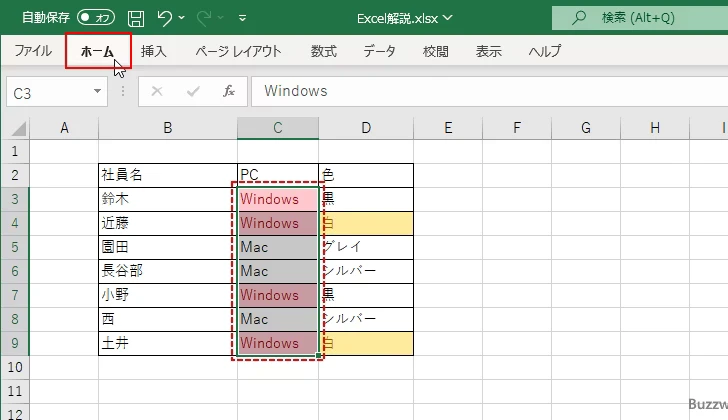
Task: Click the formula bar Cancel X icon
Action: (157, 91)
